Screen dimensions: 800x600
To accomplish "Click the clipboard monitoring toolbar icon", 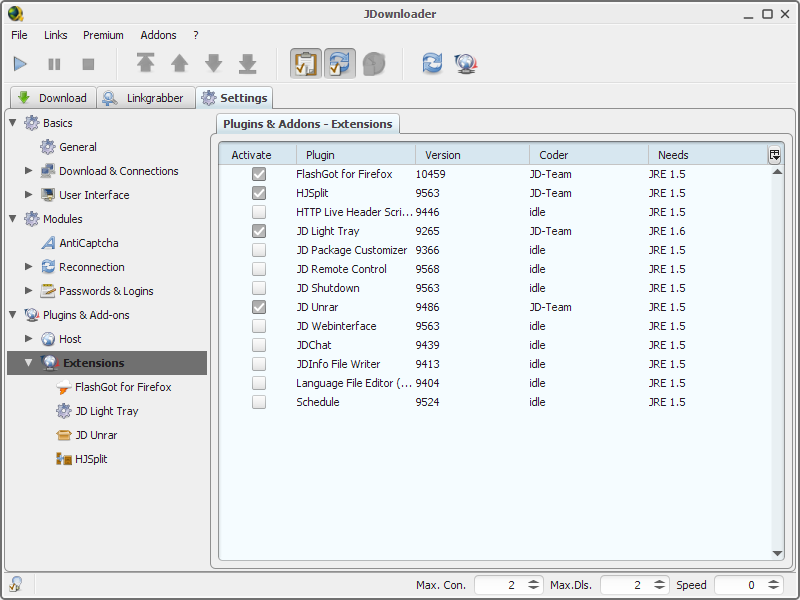I will 304,63.
